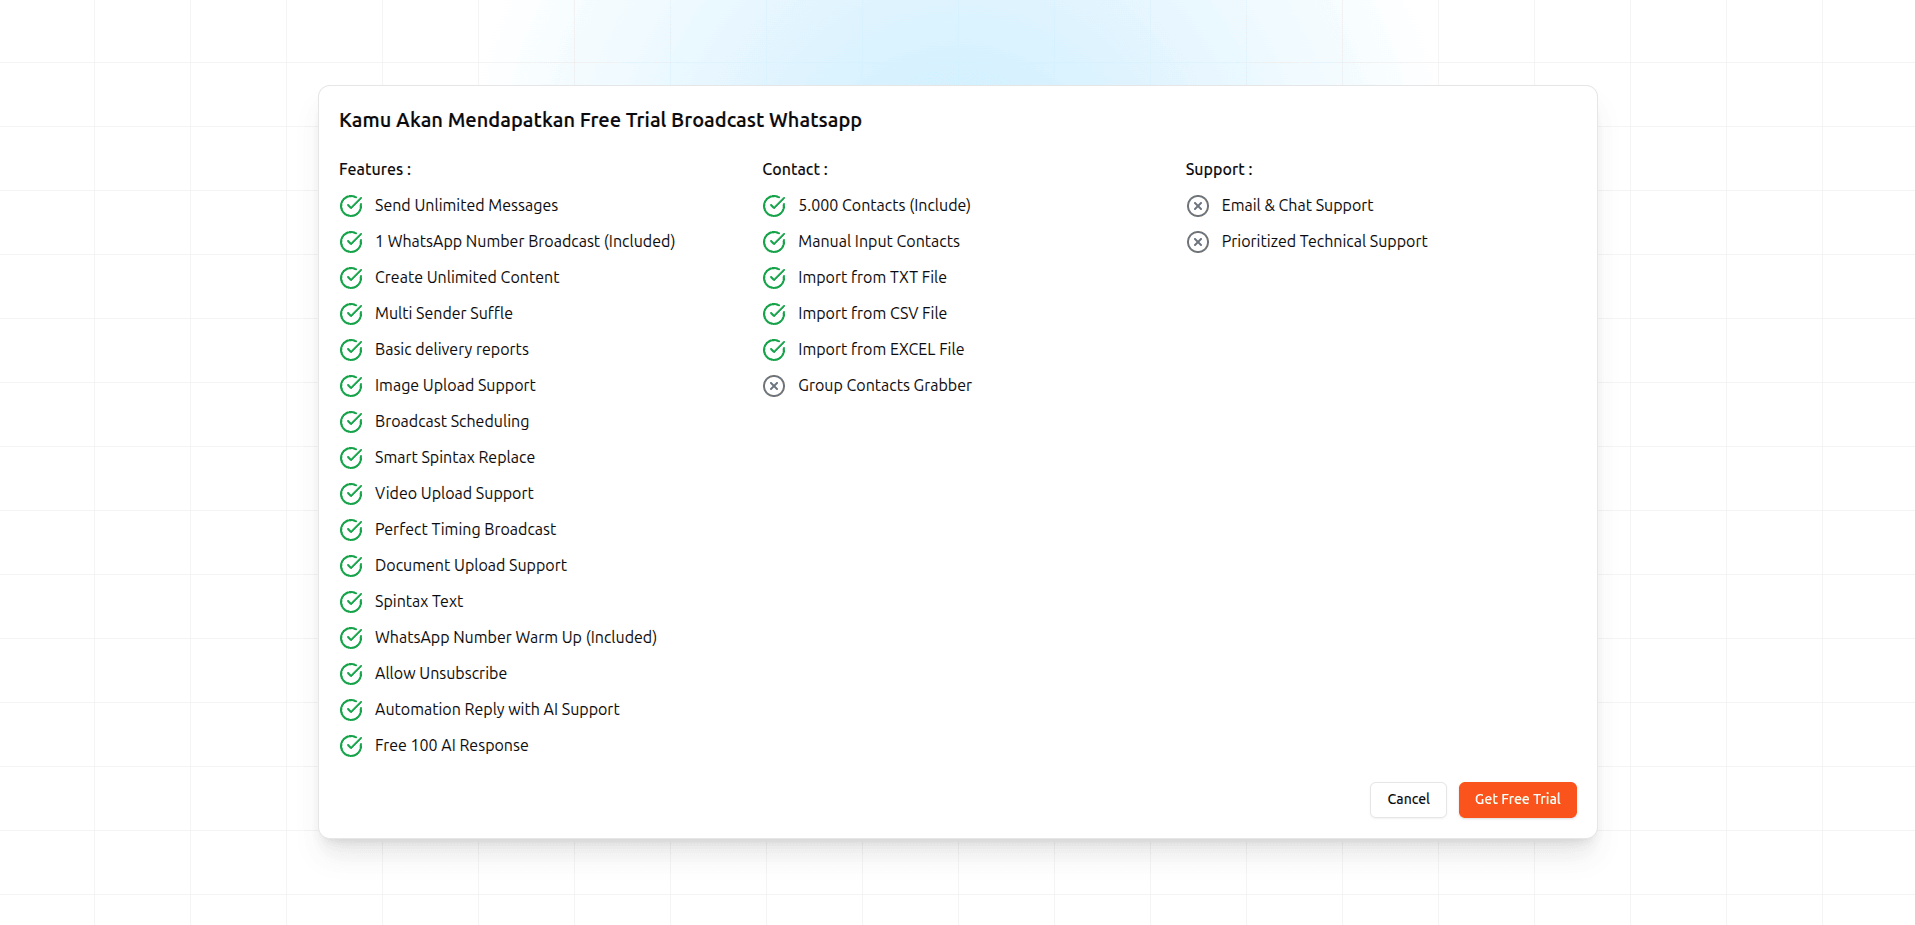This screenshot has width=1915, height=925.
Task: Click the check icon for Free 100 AI Response
Action: pyautogui.click(x=351, y=746)
